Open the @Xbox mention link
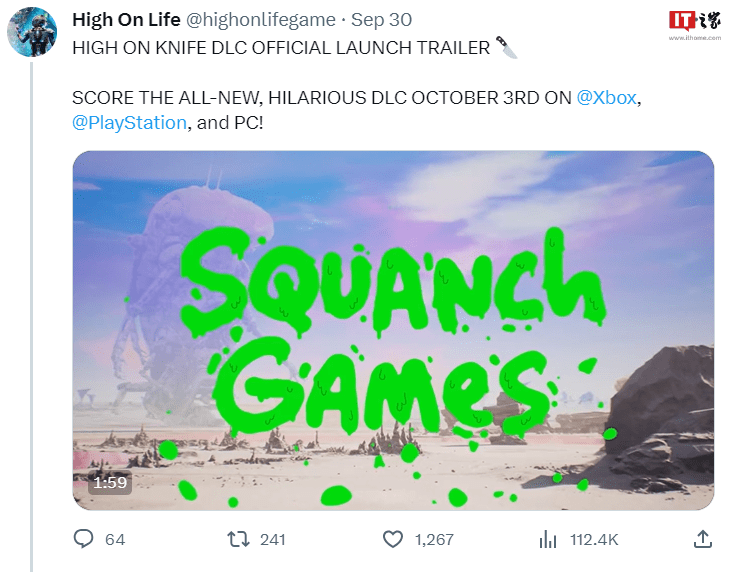 (606, 98)
